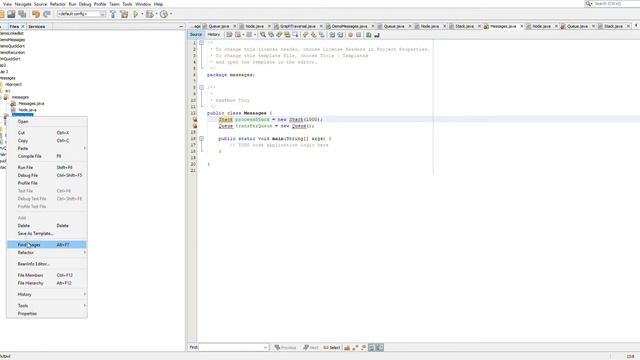The width and height of the screenshot is (640, 360).
Task: Toggle Bookmark in editor toolbar
Action: pyautogui.click(x=322, y=35)
